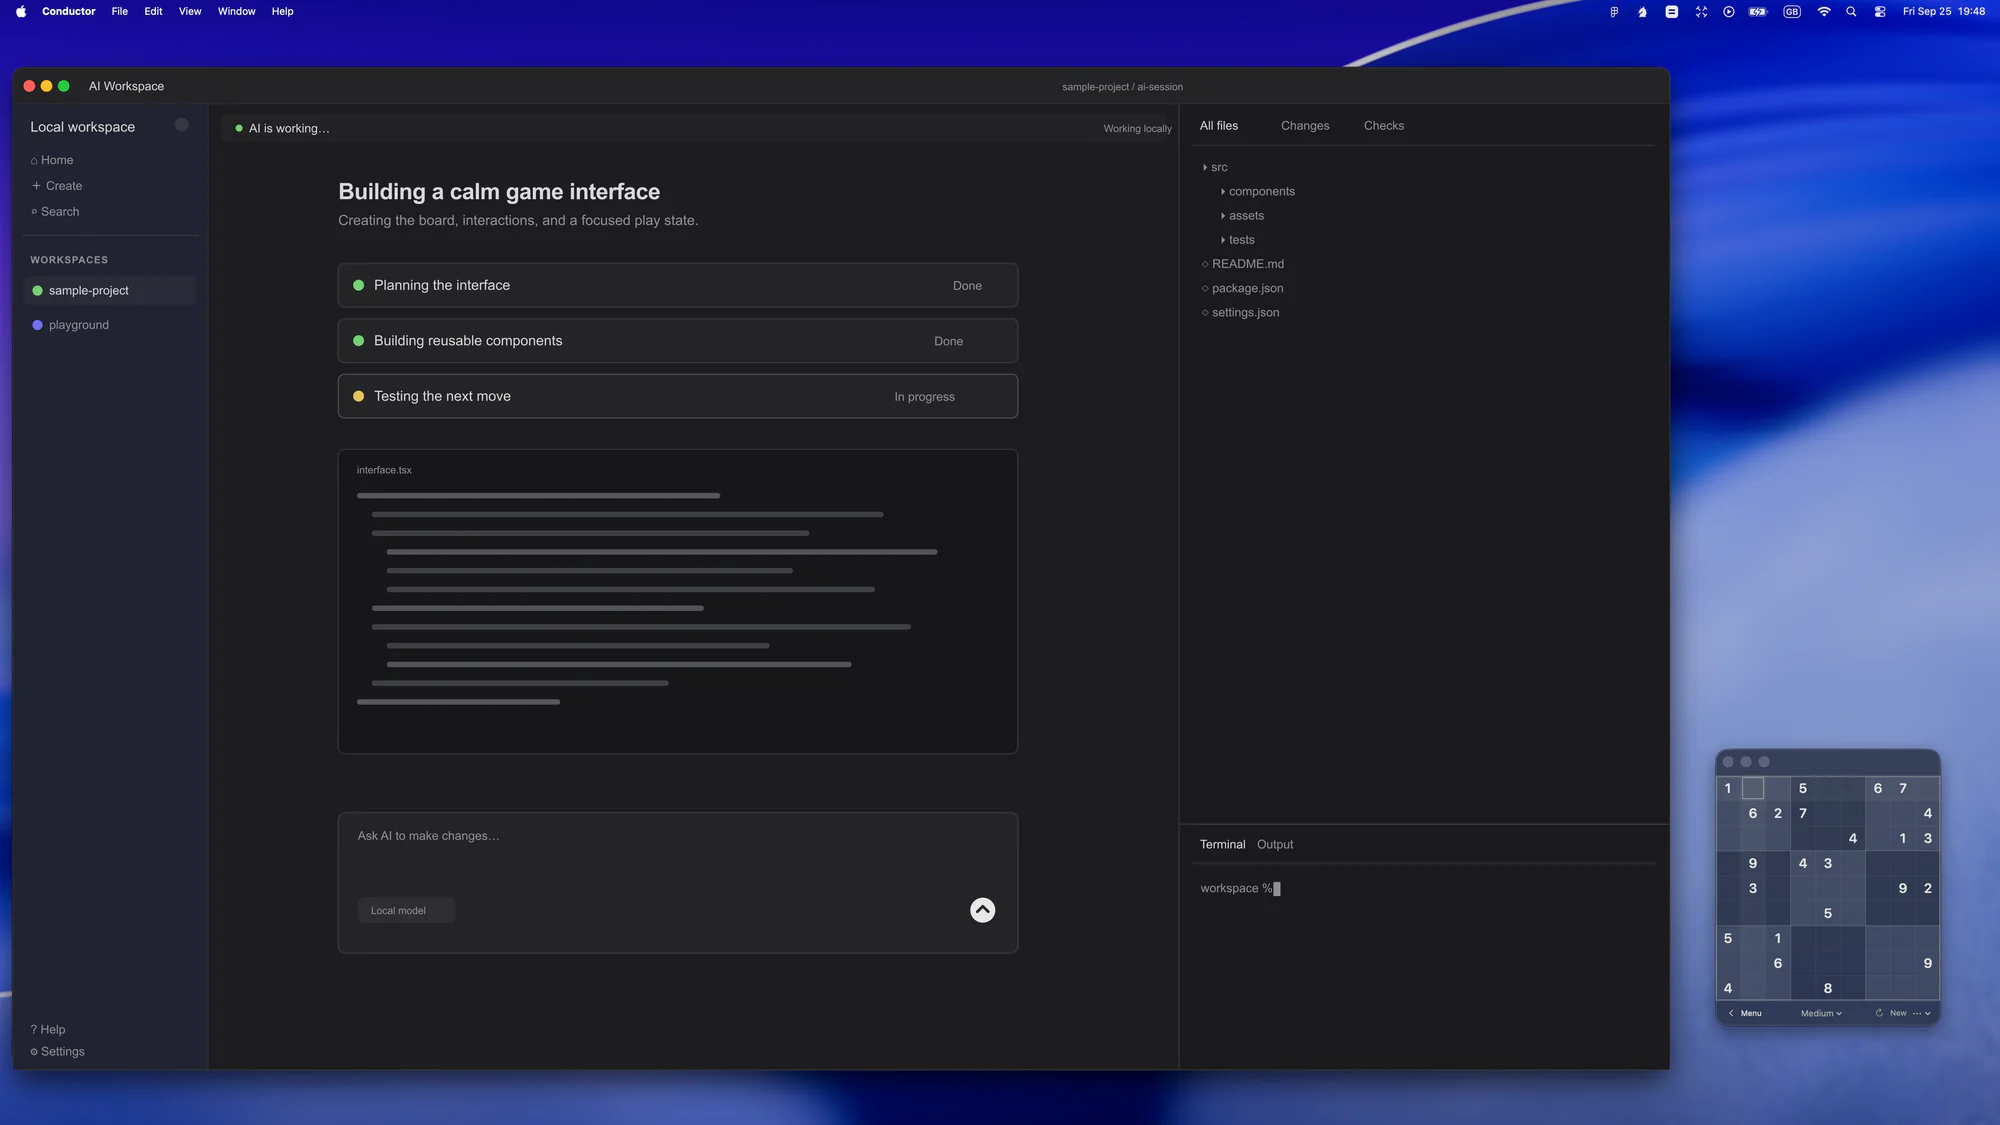Image resolution: width=2000 pixels, height=1125 pixels.
Task: Switch to the All files tab
Action: (x=1219, y=126)
